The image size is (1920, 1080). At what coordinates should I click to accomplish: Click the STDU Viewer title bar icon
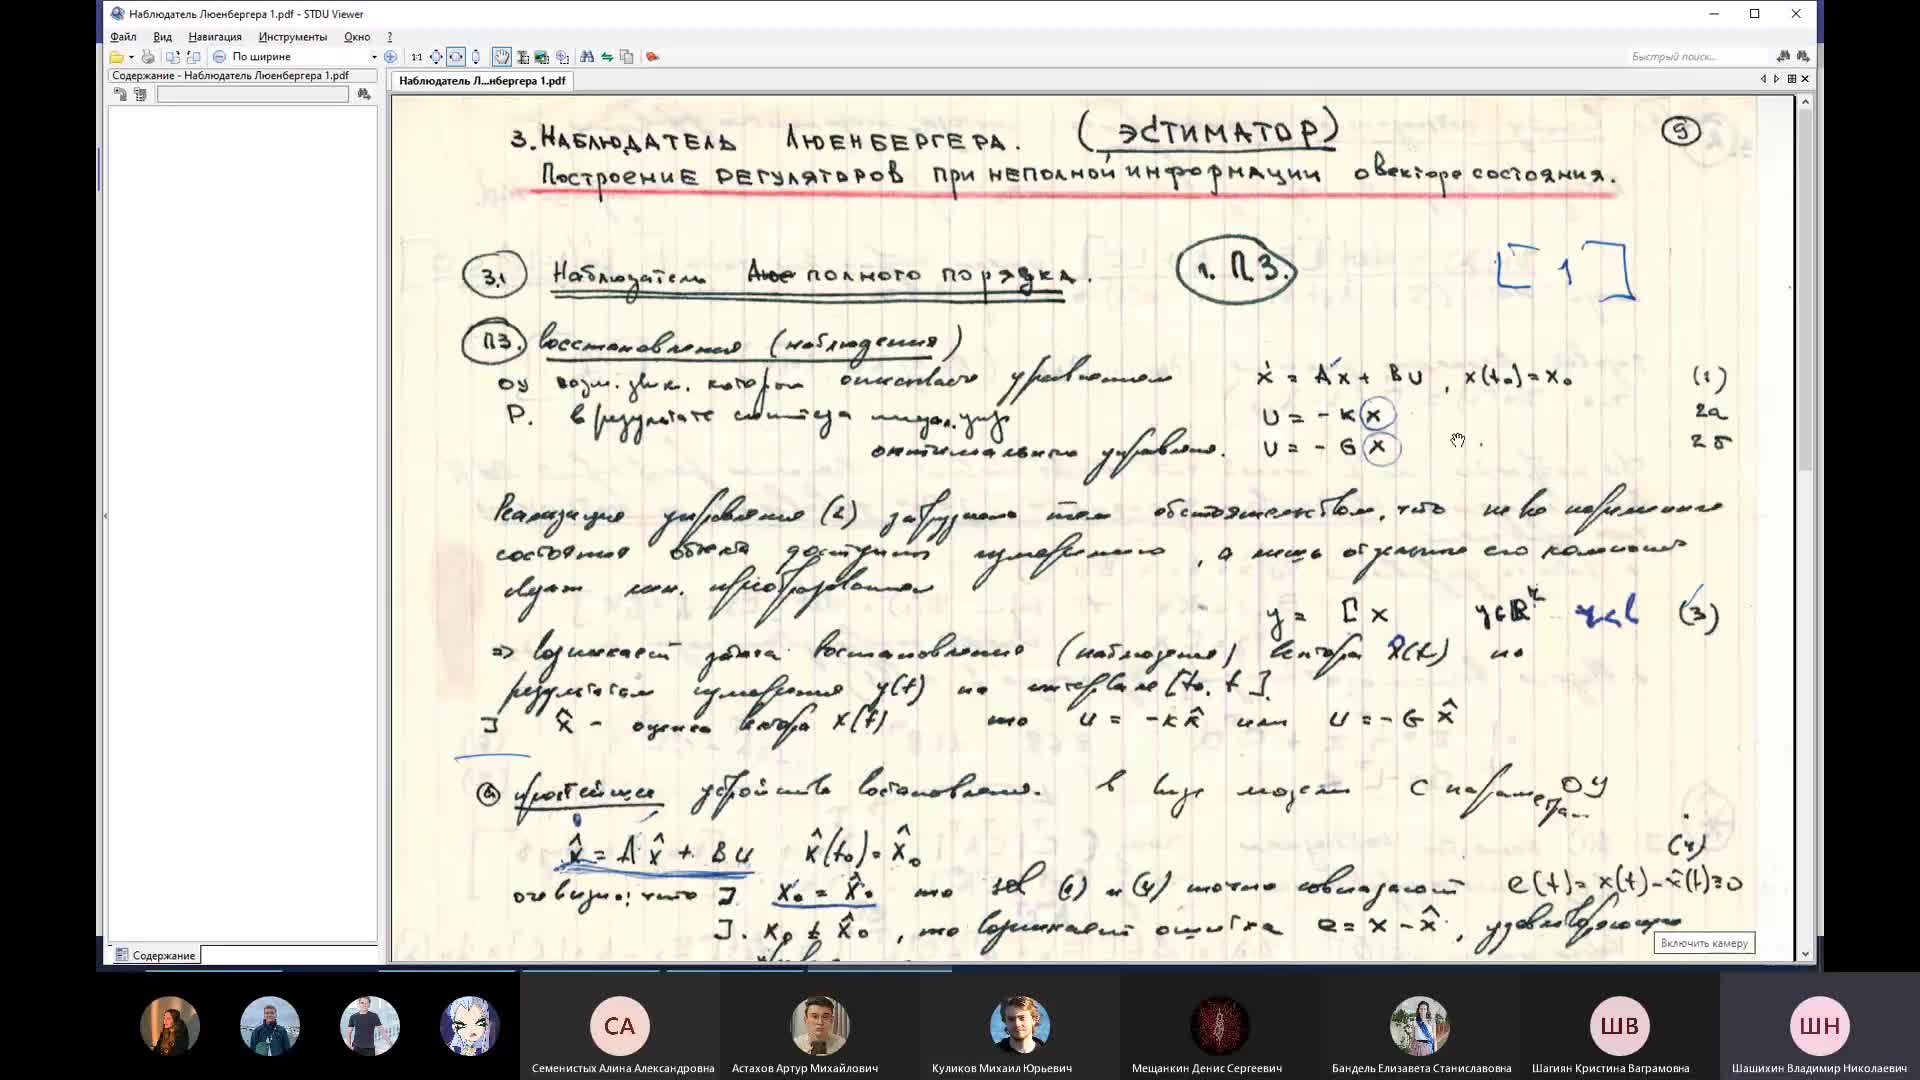coord(118,14)
